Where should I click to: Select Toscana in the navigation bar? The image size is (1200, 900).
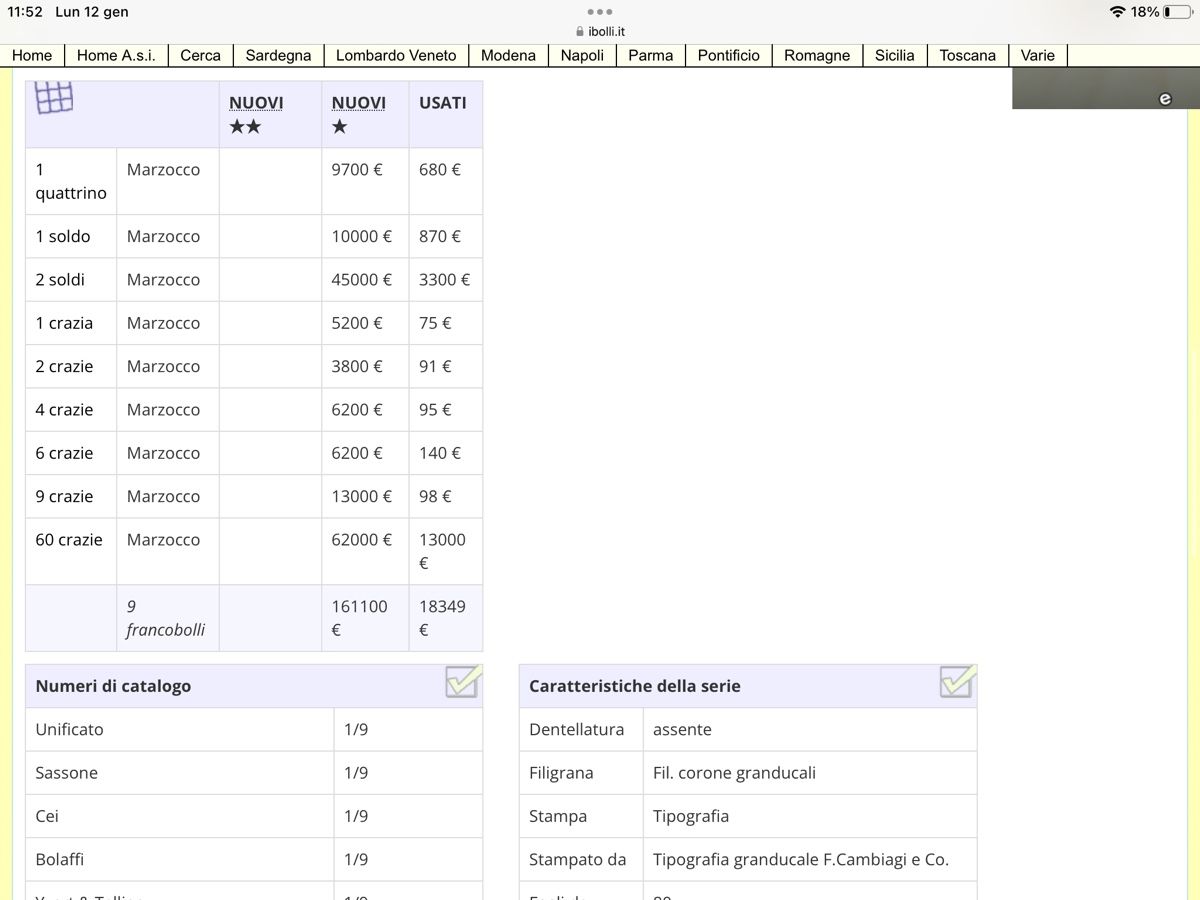click(x=967, y=56)
